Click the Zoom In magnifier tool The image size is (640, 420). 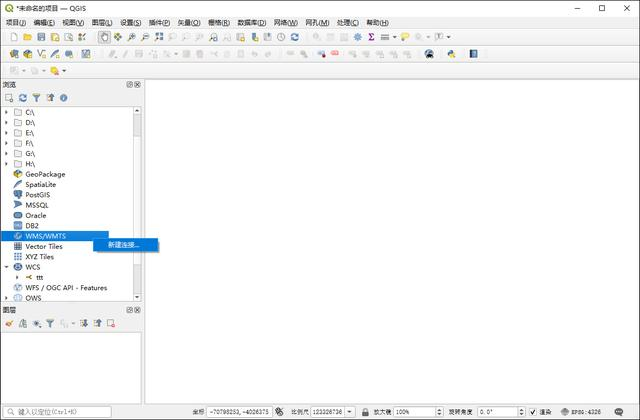(x=131, y=37)
